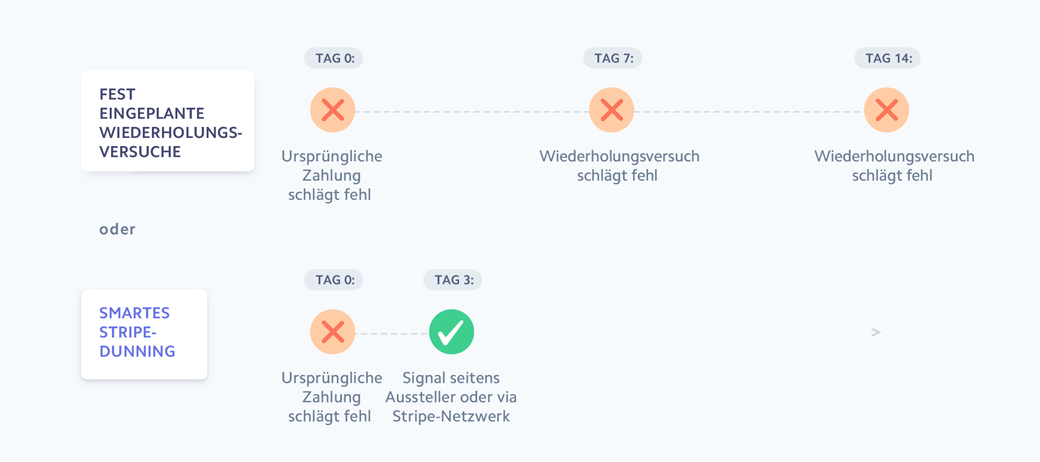This screenshot has width=1040, height=462.
Task: Click 'Wiederholungsversuch schlägt fehl' text under TAG 7
Action: (x=619, y=166)
